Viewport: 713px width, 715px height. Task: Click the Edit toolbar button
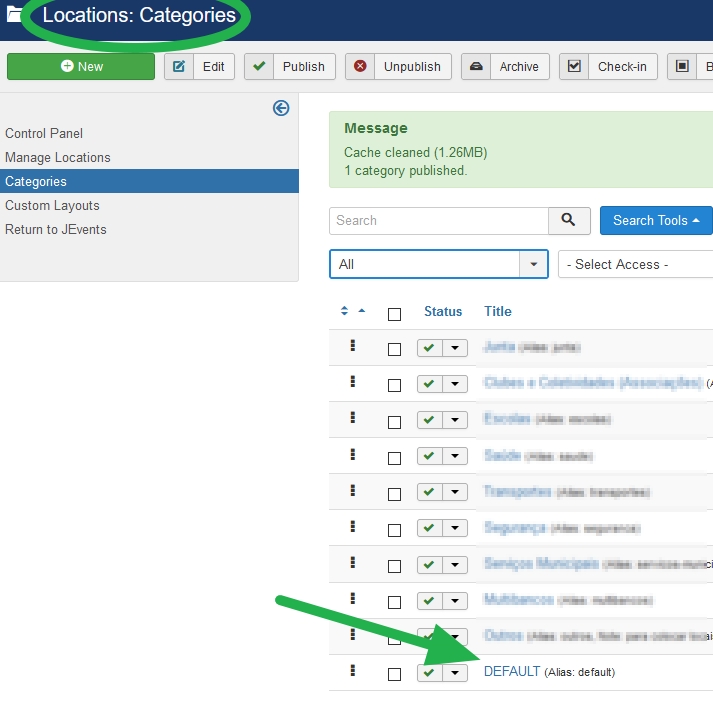[199, 67]
